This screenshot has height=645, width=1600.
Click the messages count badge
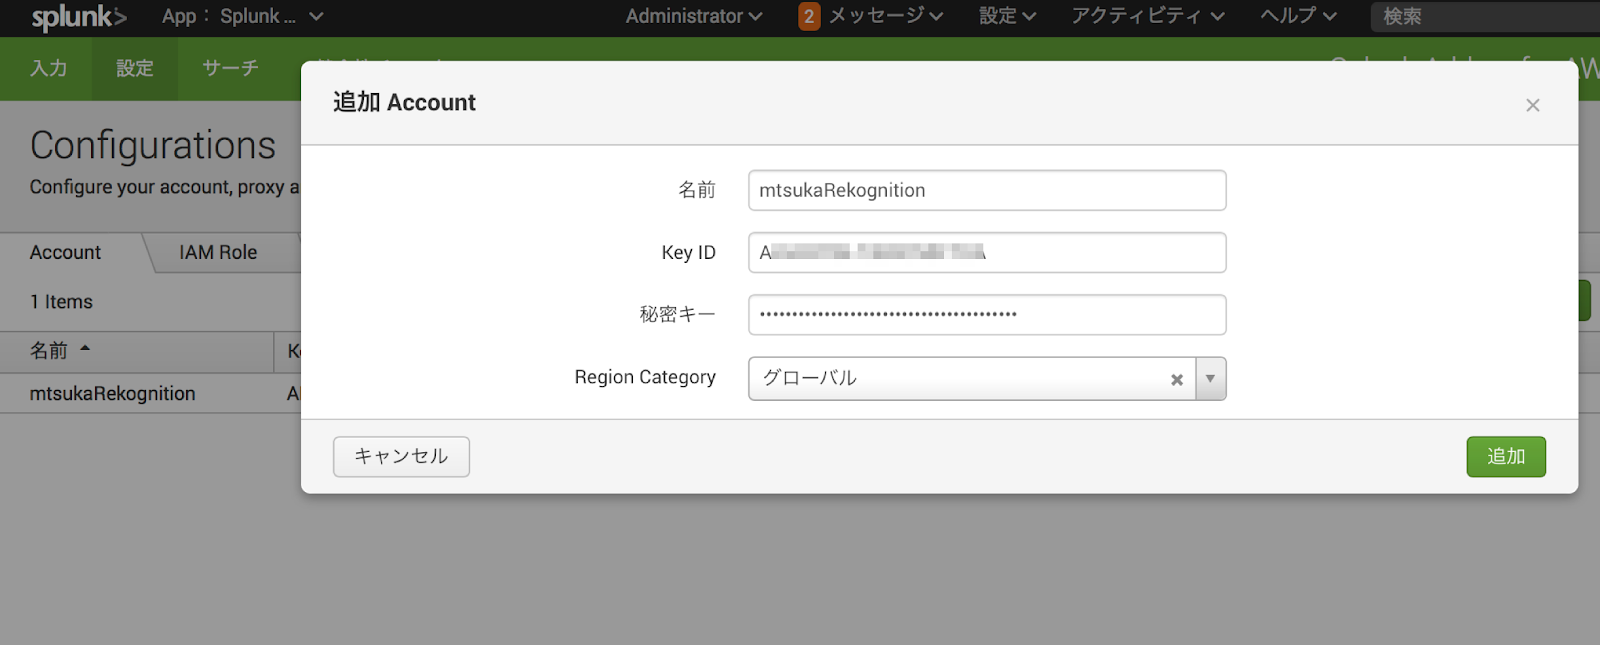tap(809, 16)
